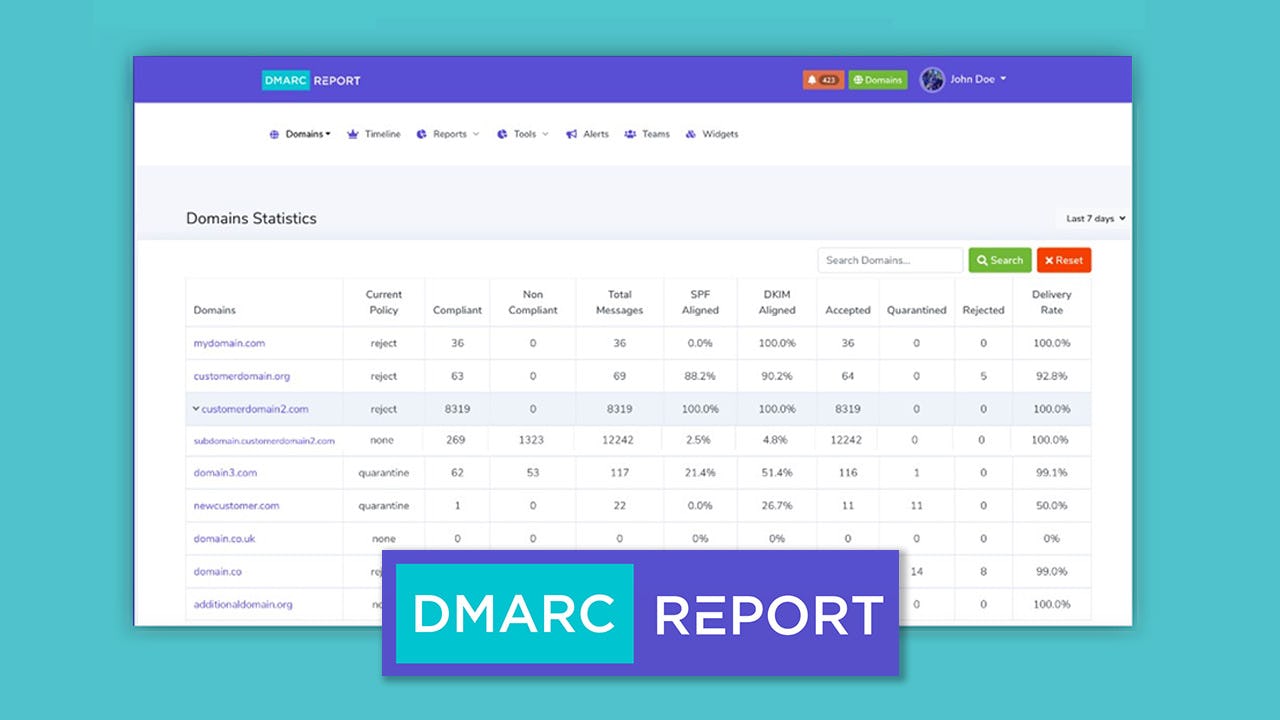Image resolution: width=1280 pixels, height=720 pixels.
Task: Click the Tools icon in the navigation bar
Action: pos(501,133)
